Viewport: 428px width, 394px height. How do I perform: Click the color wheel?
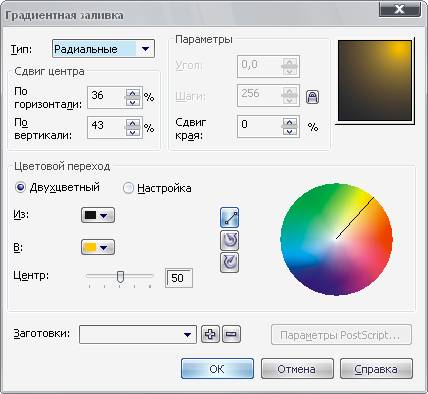point(336,239)
